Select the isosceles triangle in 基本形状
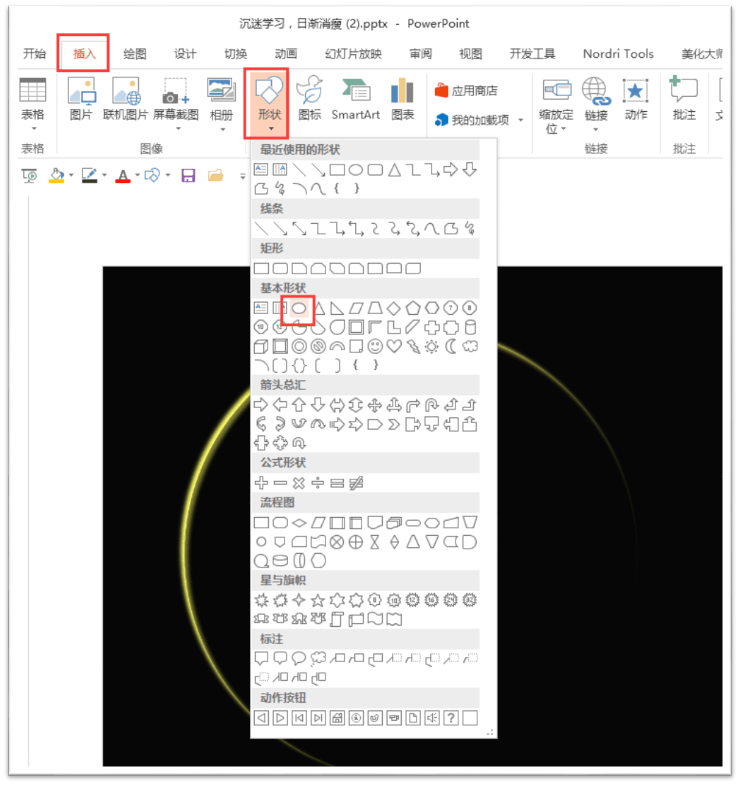Viewport: 740px width, 785px height. click(x=318, y=308)
